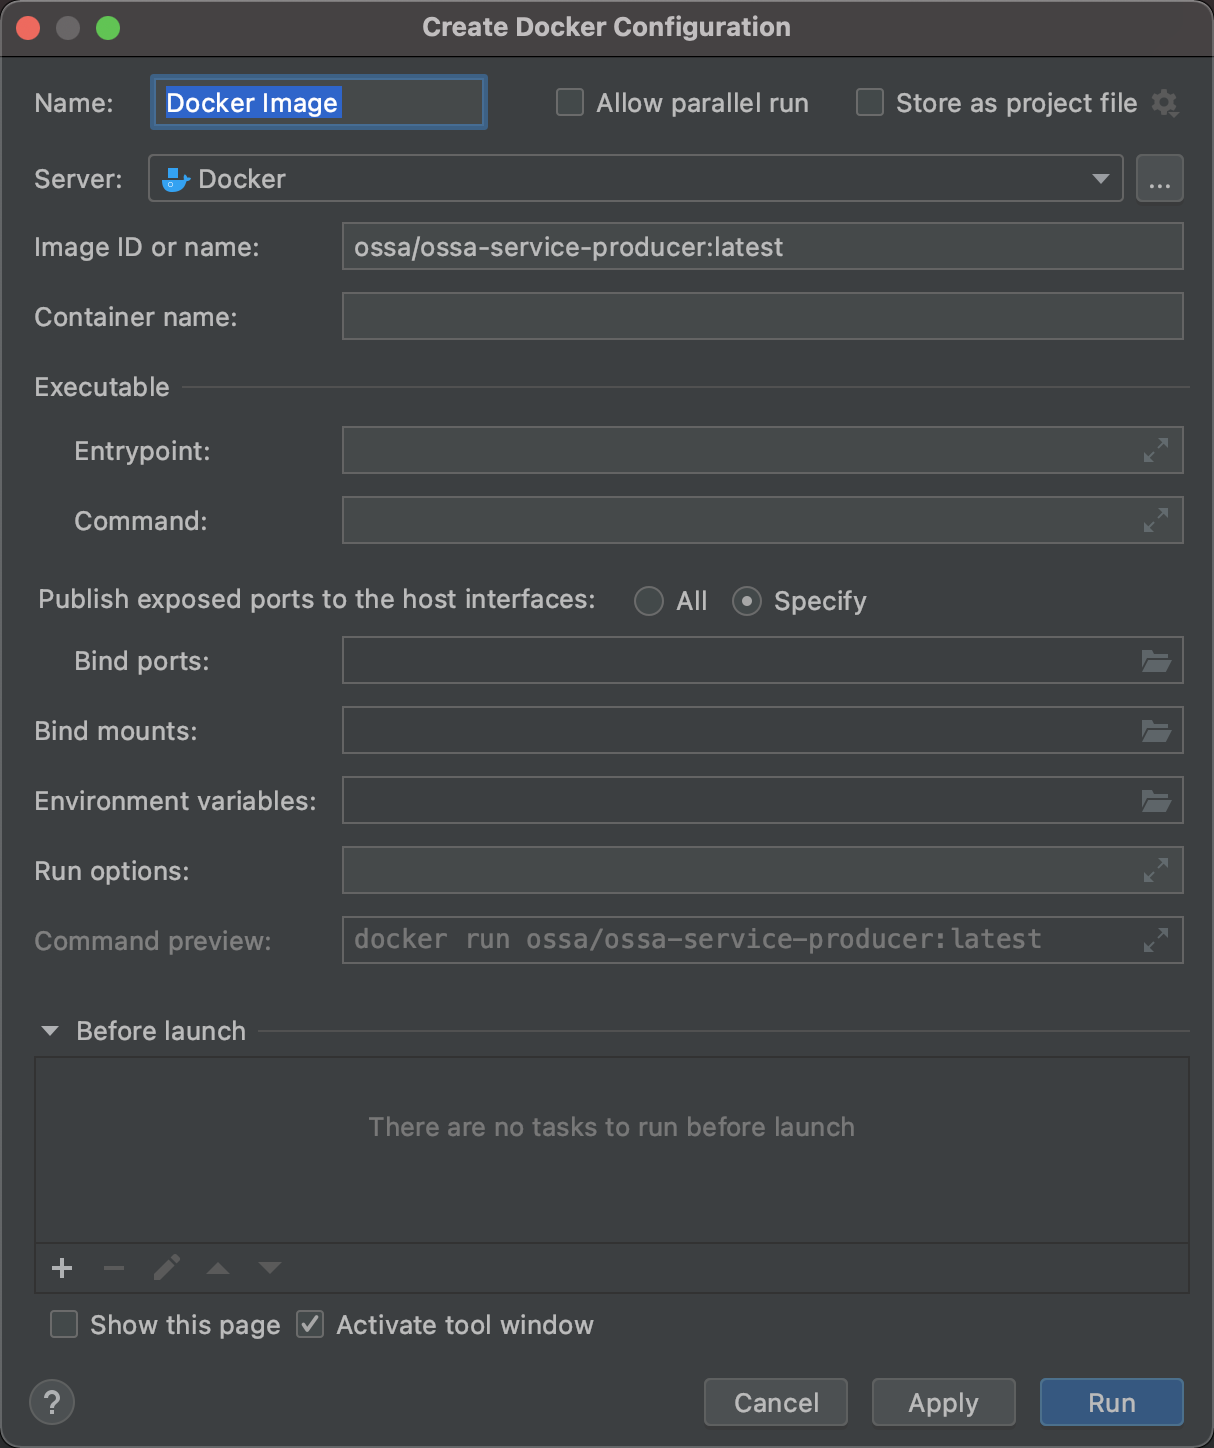Open Docker server settings with ellipsis button

click(x=1160, y=179)
